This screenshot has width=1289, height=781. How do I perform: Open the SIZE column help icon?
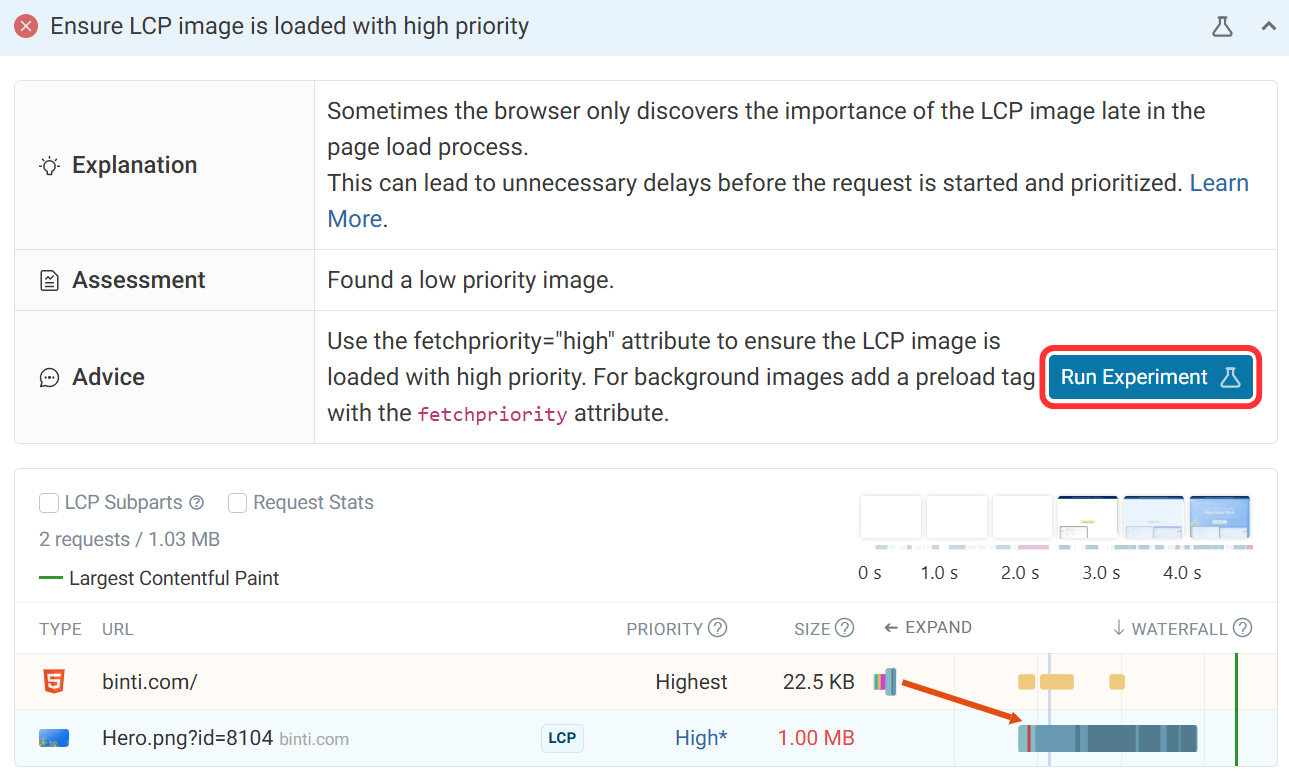[846, 627]
